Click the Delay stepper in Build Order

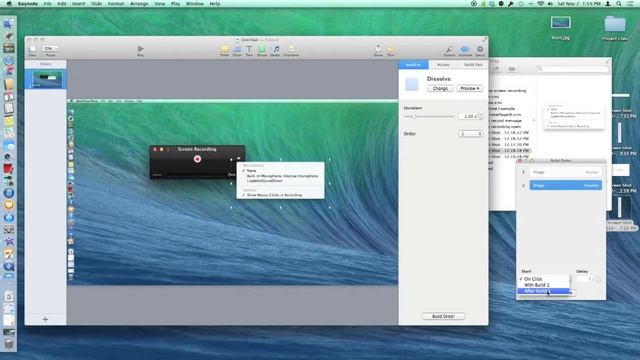(x=598, y=279)
